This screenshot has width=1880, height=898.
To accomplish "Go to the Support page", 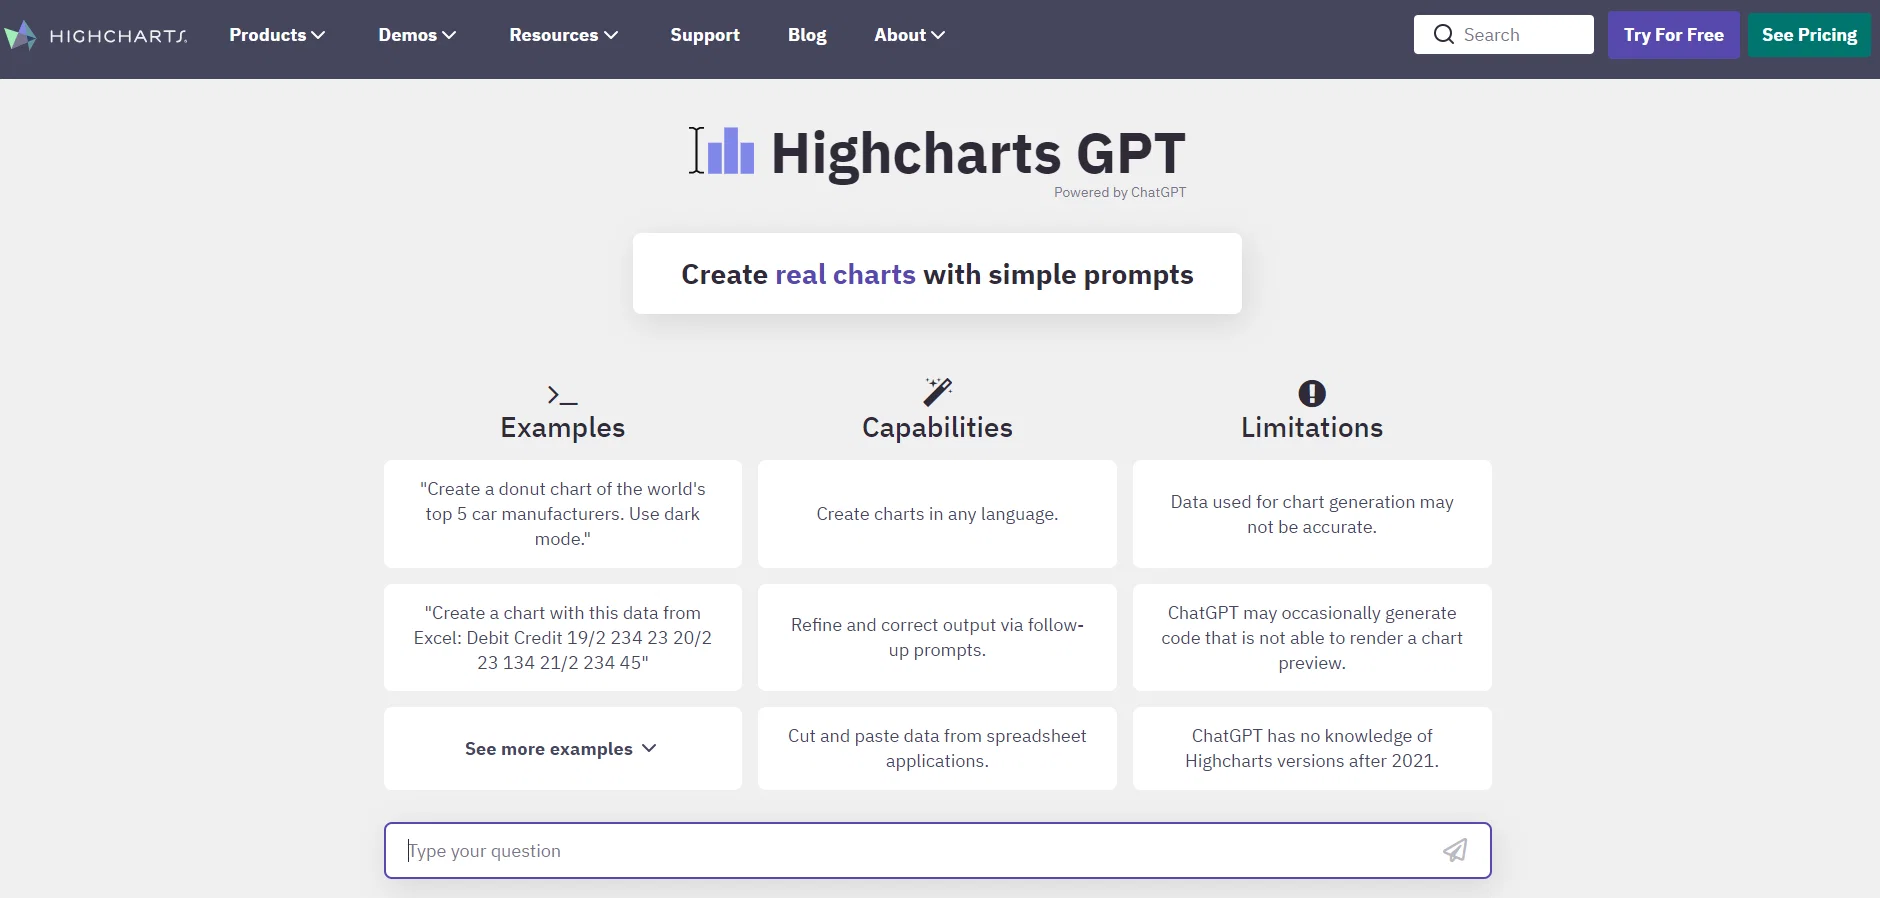I will tap(705, 35).
